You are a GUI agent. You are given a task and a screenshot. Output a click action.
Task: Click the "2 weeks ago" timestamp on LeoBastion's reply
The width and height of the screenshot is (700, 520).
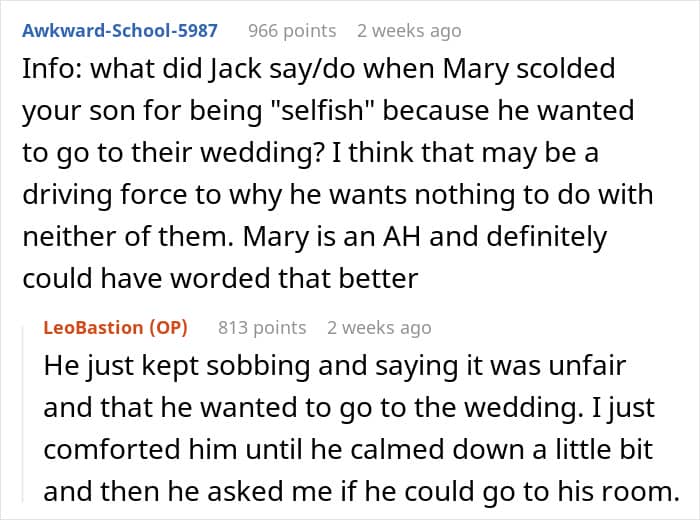[x=378, y=327]
